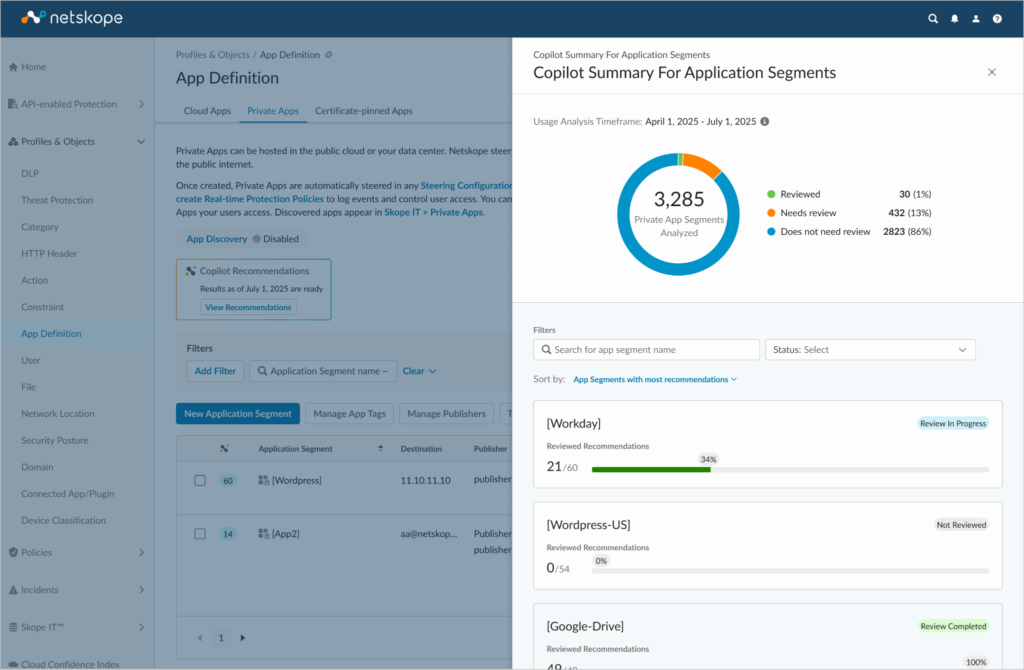This screenshot has width=1024, height=670.
Task: Open the notifications bell
Action: tap(954, 19)
